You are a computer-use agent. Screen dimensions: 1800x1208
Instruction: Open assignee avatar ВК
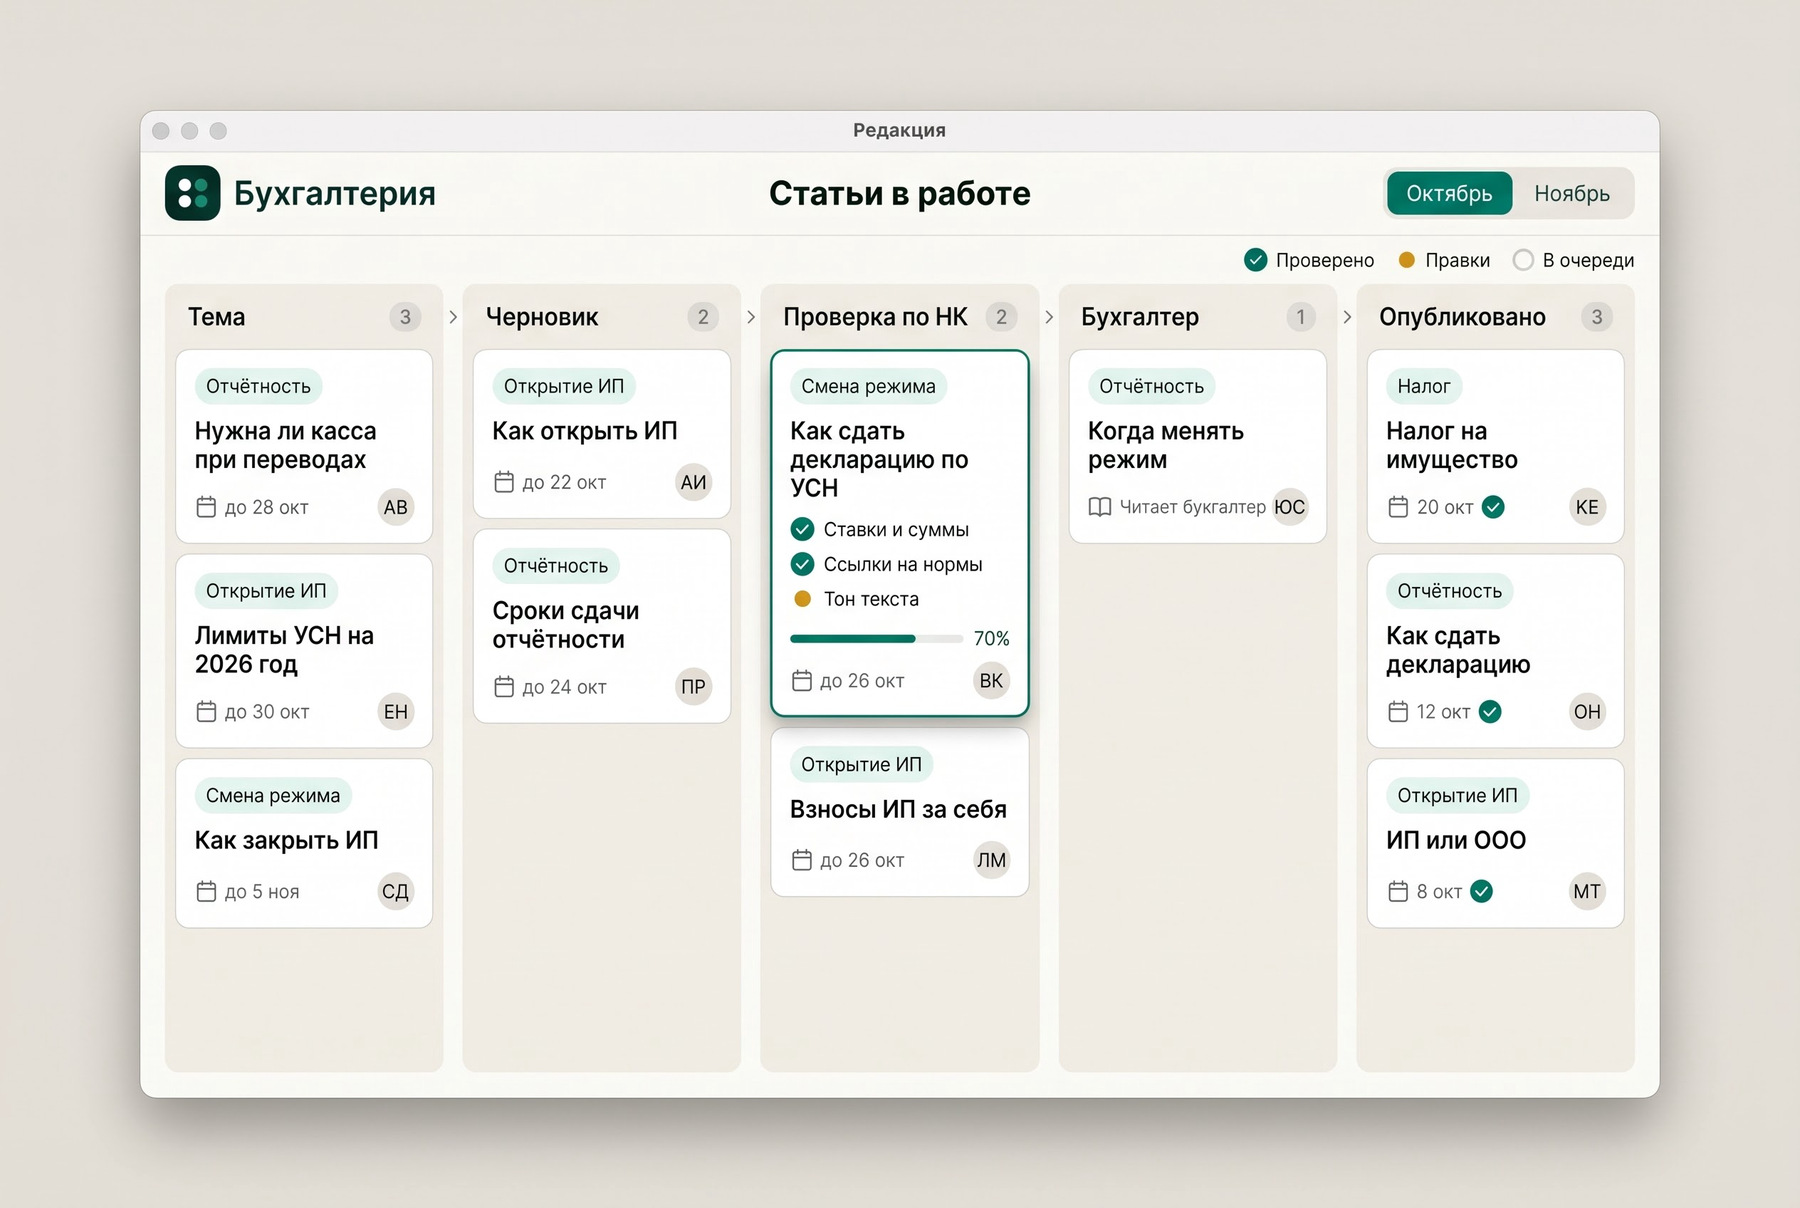coord(991,681)
